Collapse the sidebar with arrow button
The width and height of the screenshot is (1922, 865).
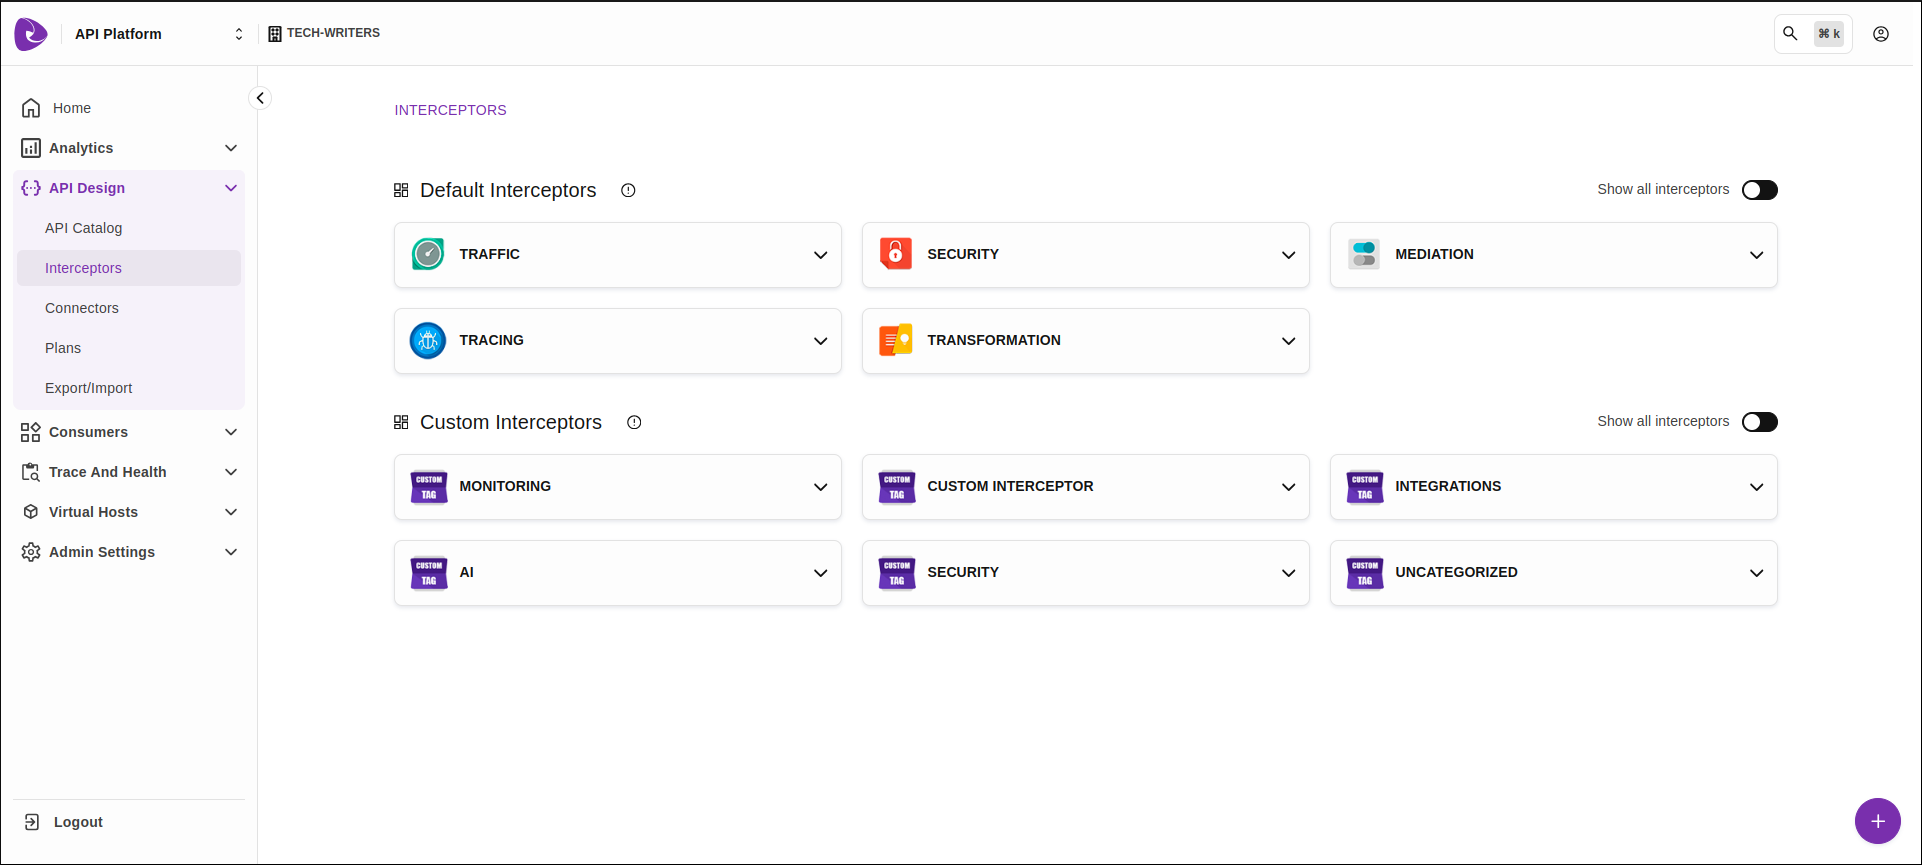(260, 98)
